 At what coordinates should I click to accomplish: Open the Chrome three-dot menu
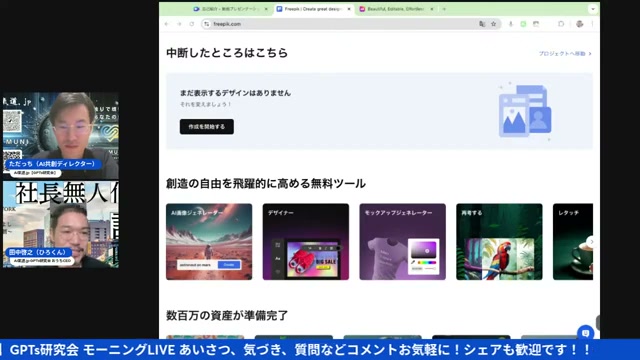tap(592, 24)
